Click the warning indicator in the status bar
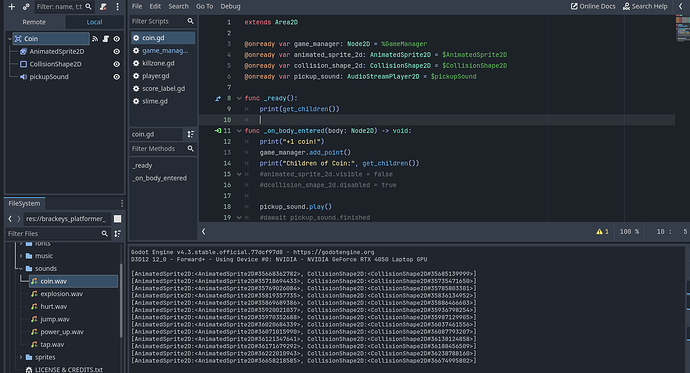Image resolution: width=690 pixels, height=373 pixels. (602, 231)
